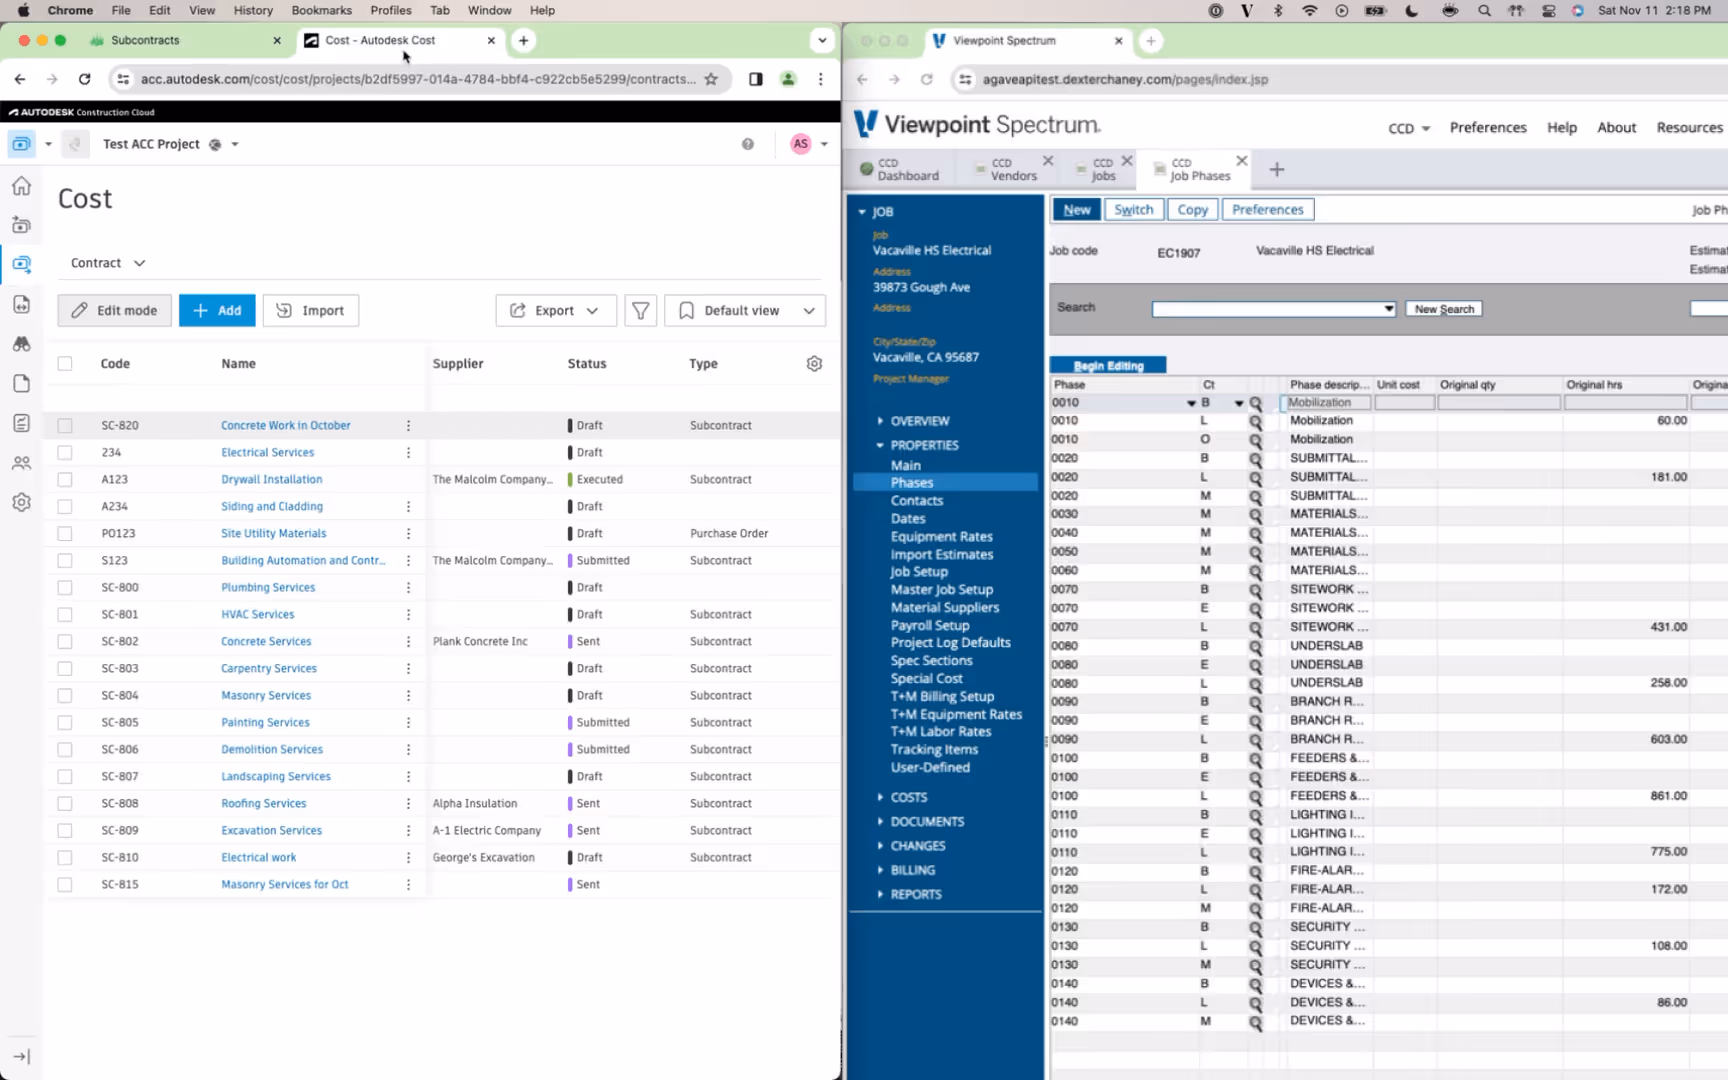This screenshot has height=1080, width=1728.
Task: Click magnifier icon on 0070 SITEWORK L row
Action: pyautogui.click(x=1255, y=628)
